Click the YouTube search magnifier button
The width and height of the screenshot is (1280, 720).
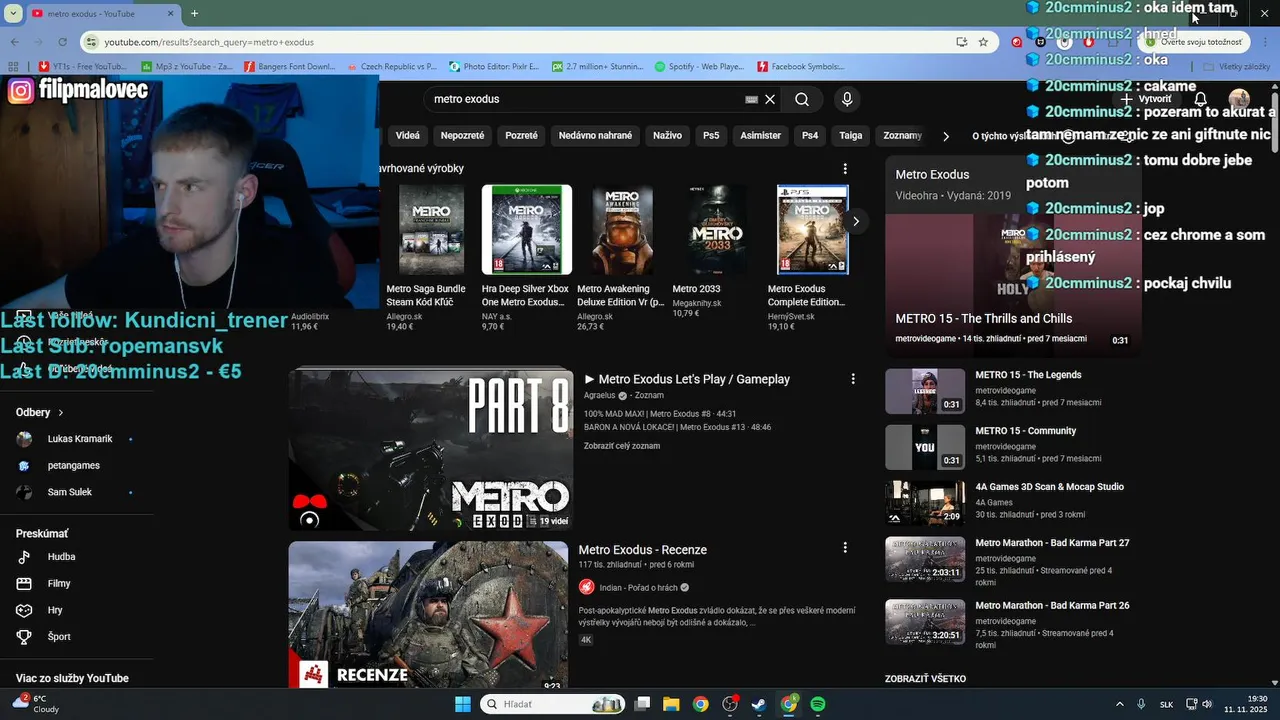(x=802, y=99)
